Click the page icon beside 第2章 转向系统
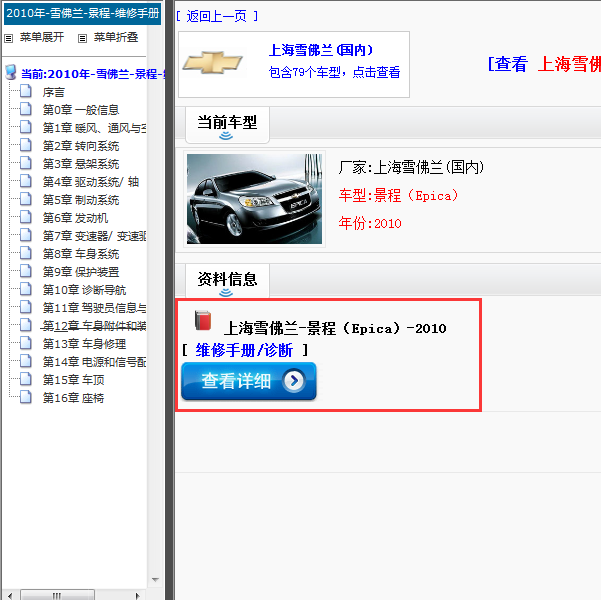Viewport: 601px width, 600px height. [x=26, y=145]
